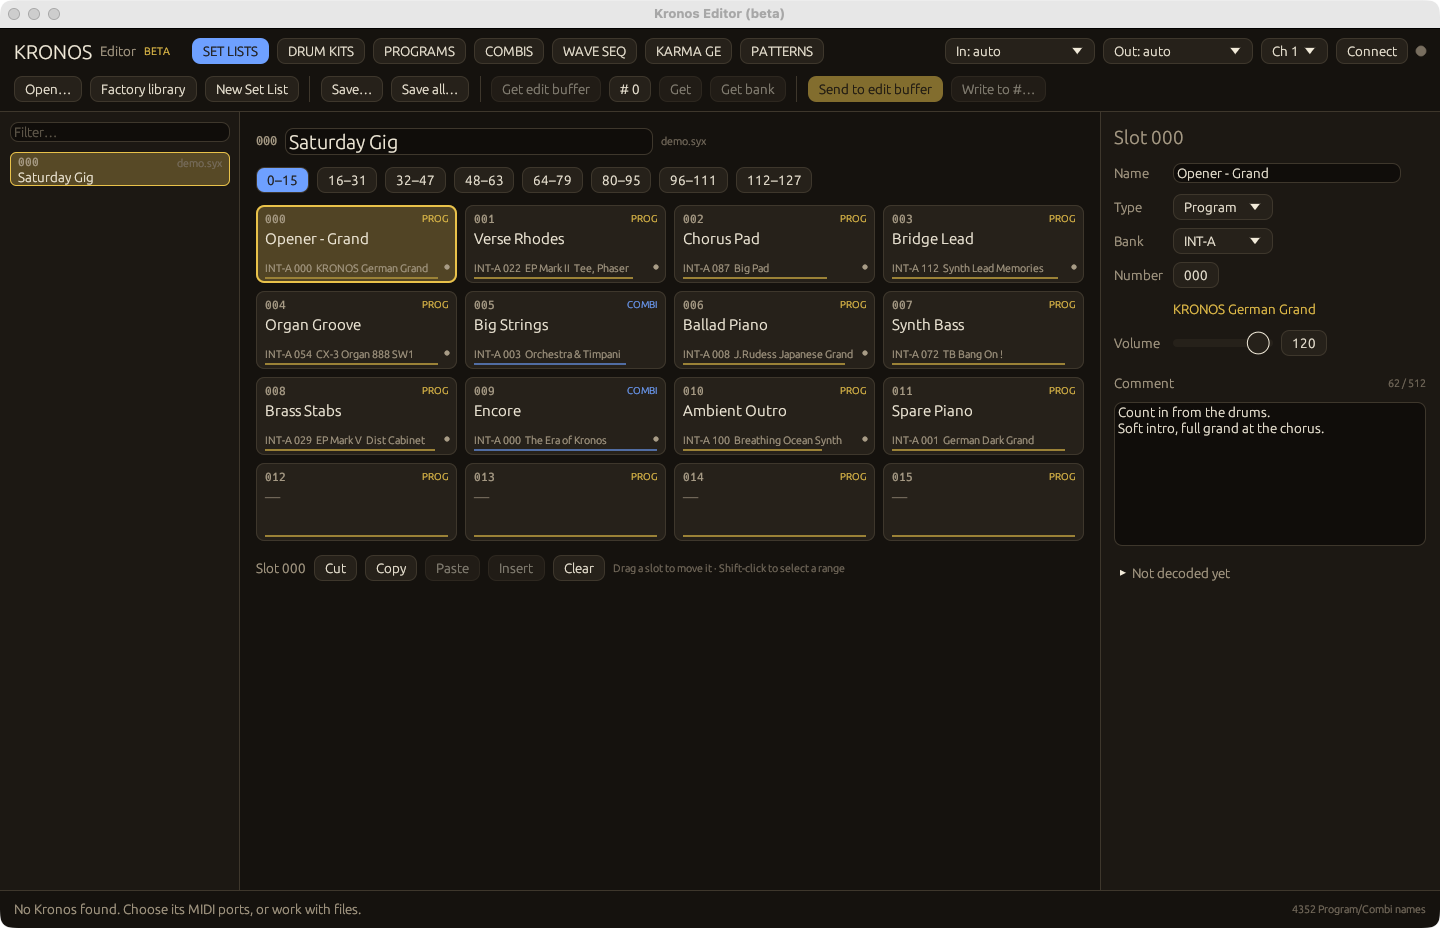Send to edit buffer
The image size is (1440, 928).
coord(875,89)
